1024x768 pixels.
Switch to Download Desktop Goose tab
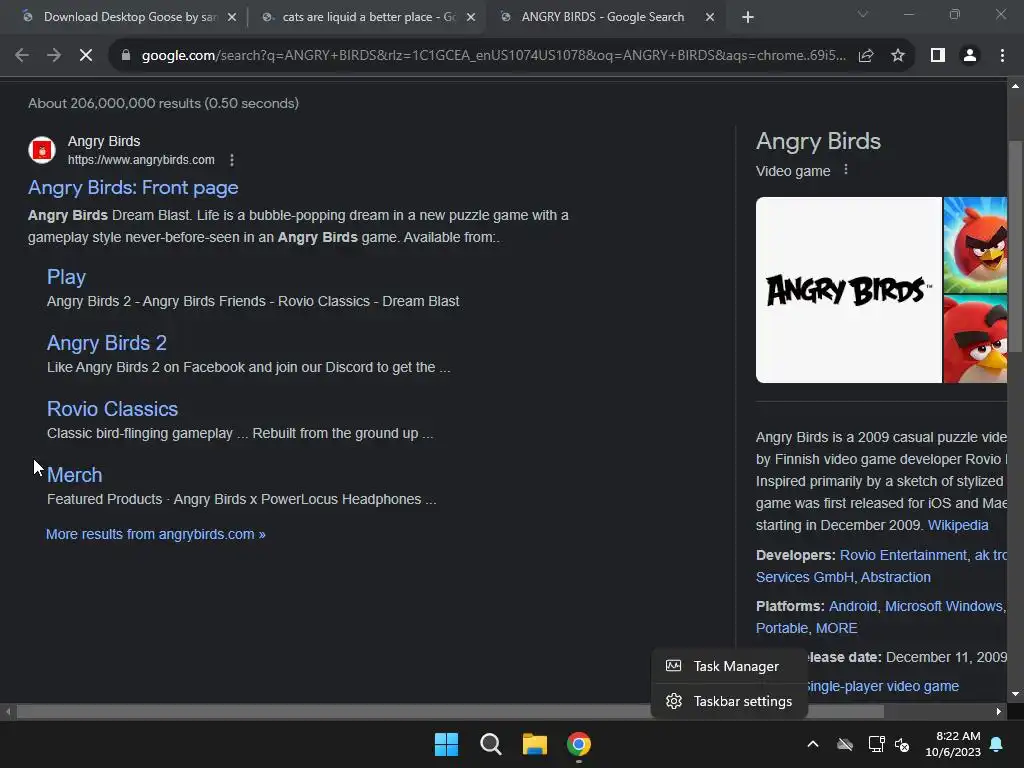point(129,17)
